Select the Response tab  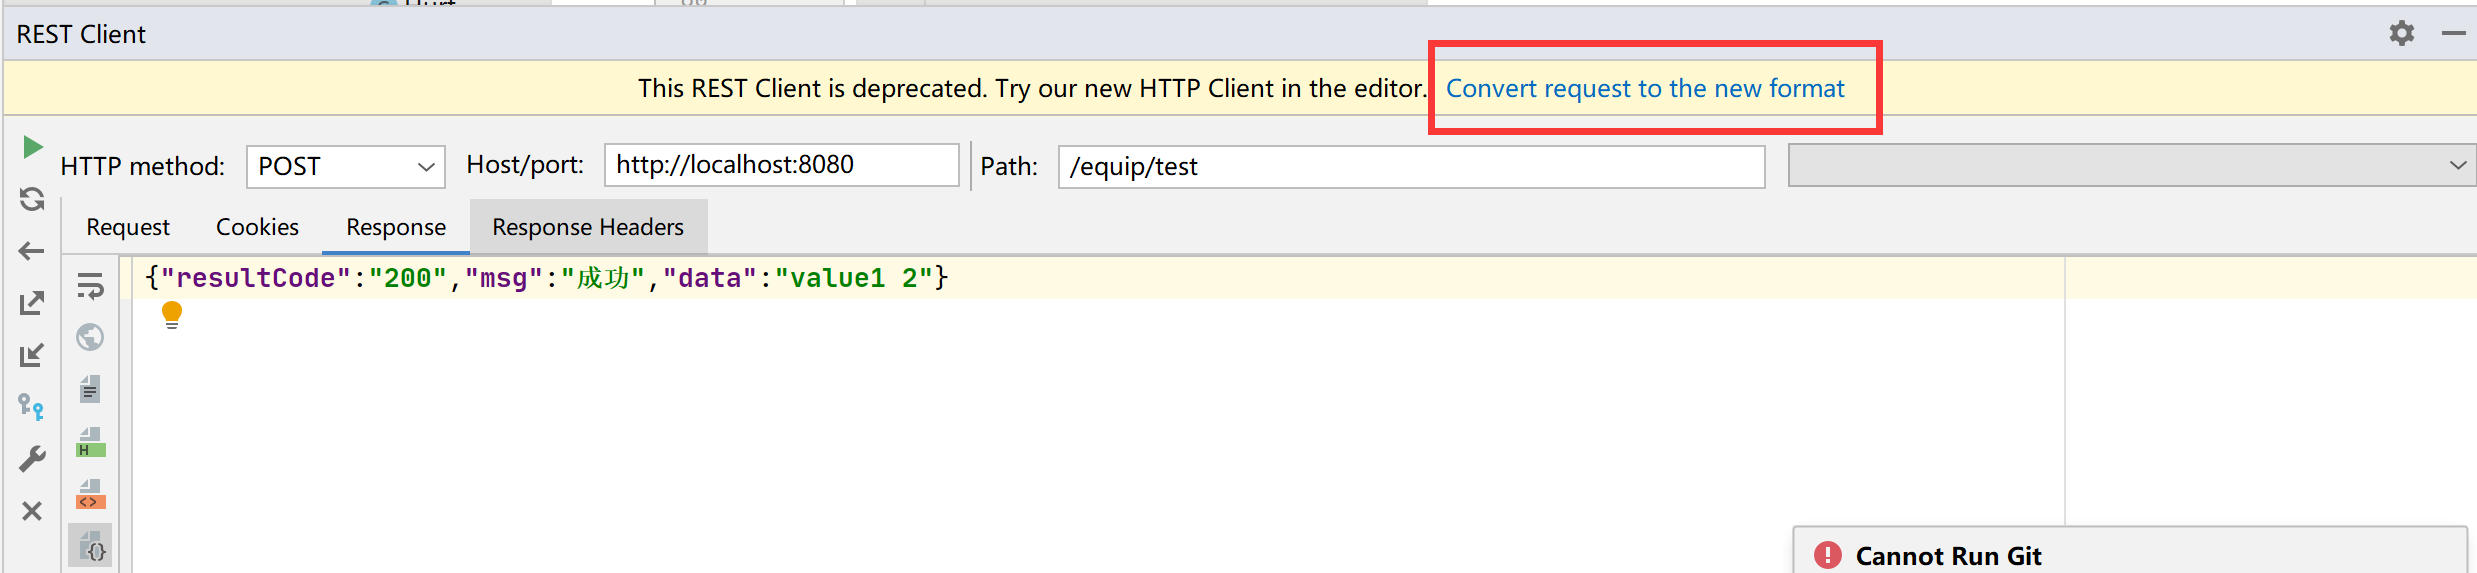[x=396, y=227]
